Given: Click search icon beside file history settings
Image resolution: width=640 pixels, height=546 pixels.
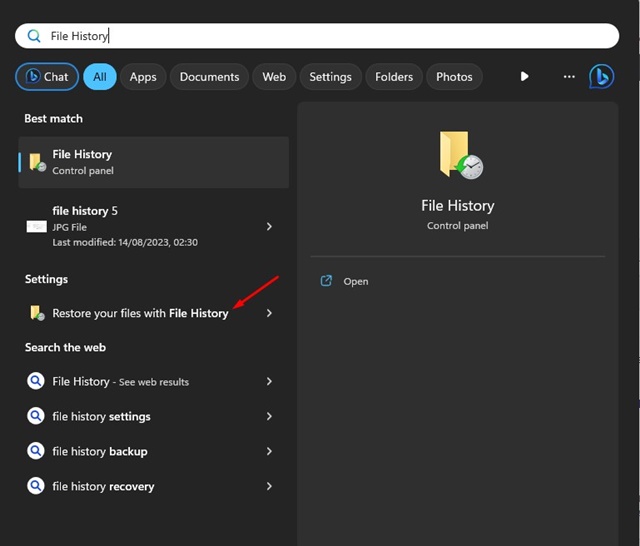Looking at the screenshot, I should click(36, 416).
